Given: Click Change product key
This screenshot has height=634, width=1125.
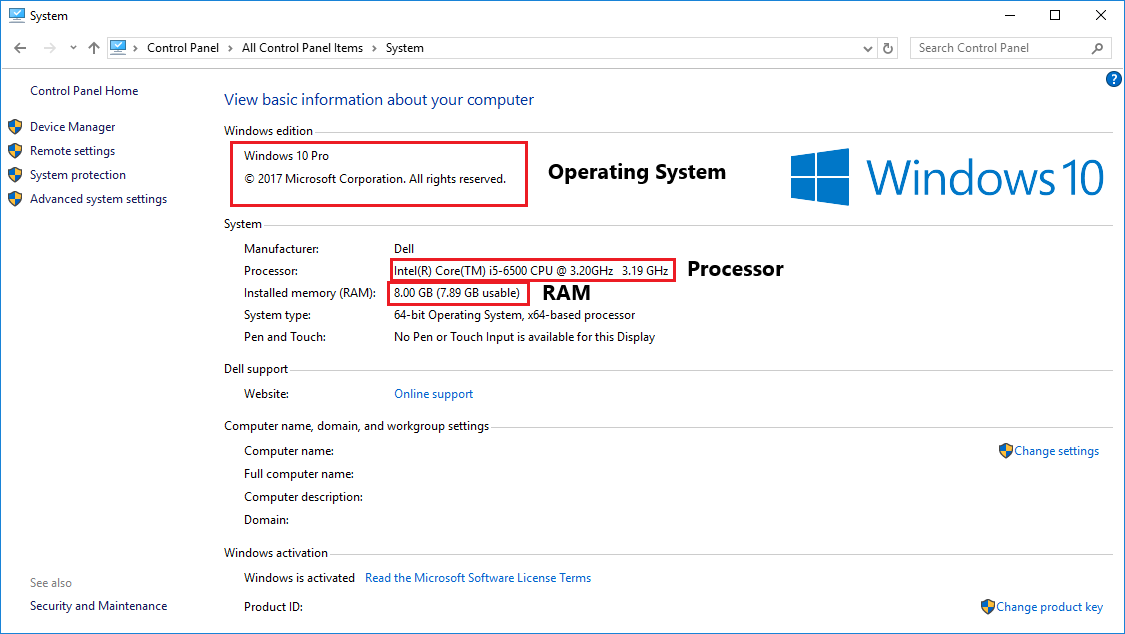Looking at the screenshot, I should tap(1049, 607).
